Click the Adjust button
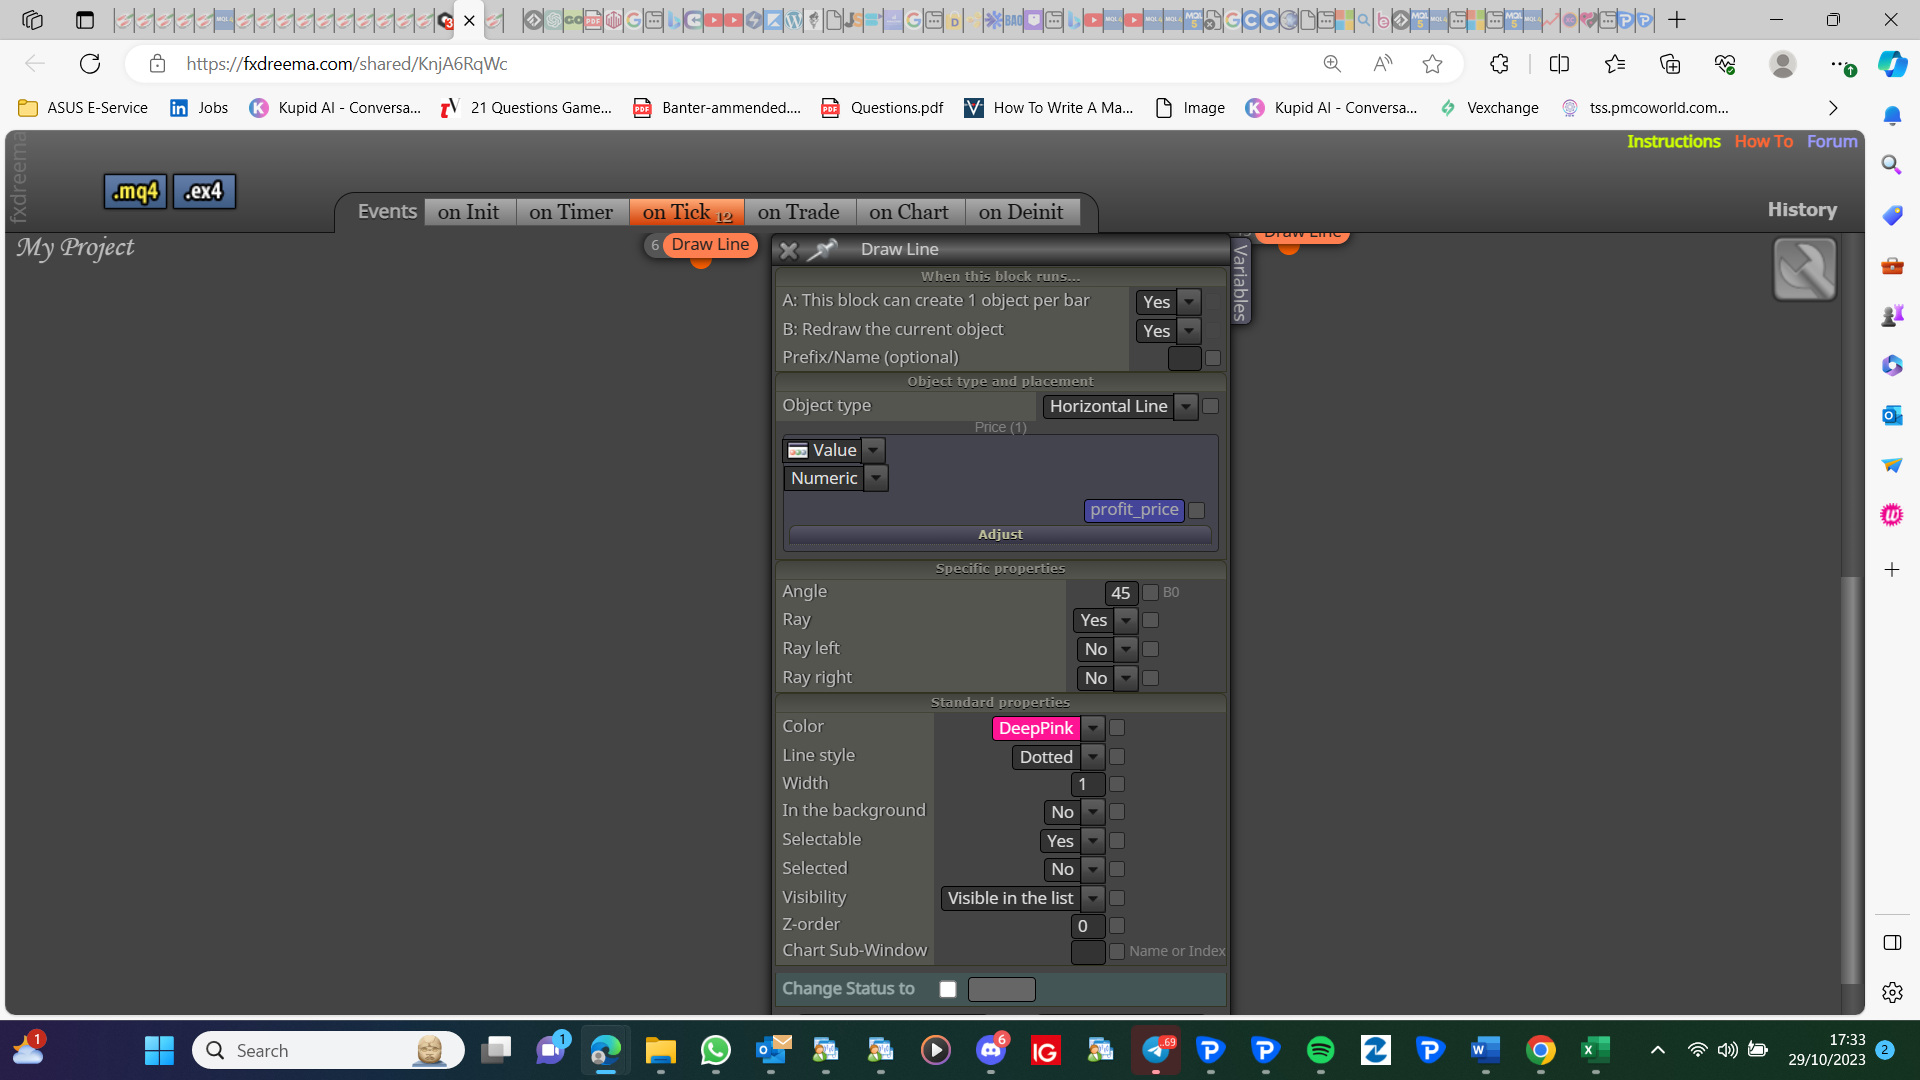Viewport: 1920px width, 1080px height. (x=1000, y=535)
